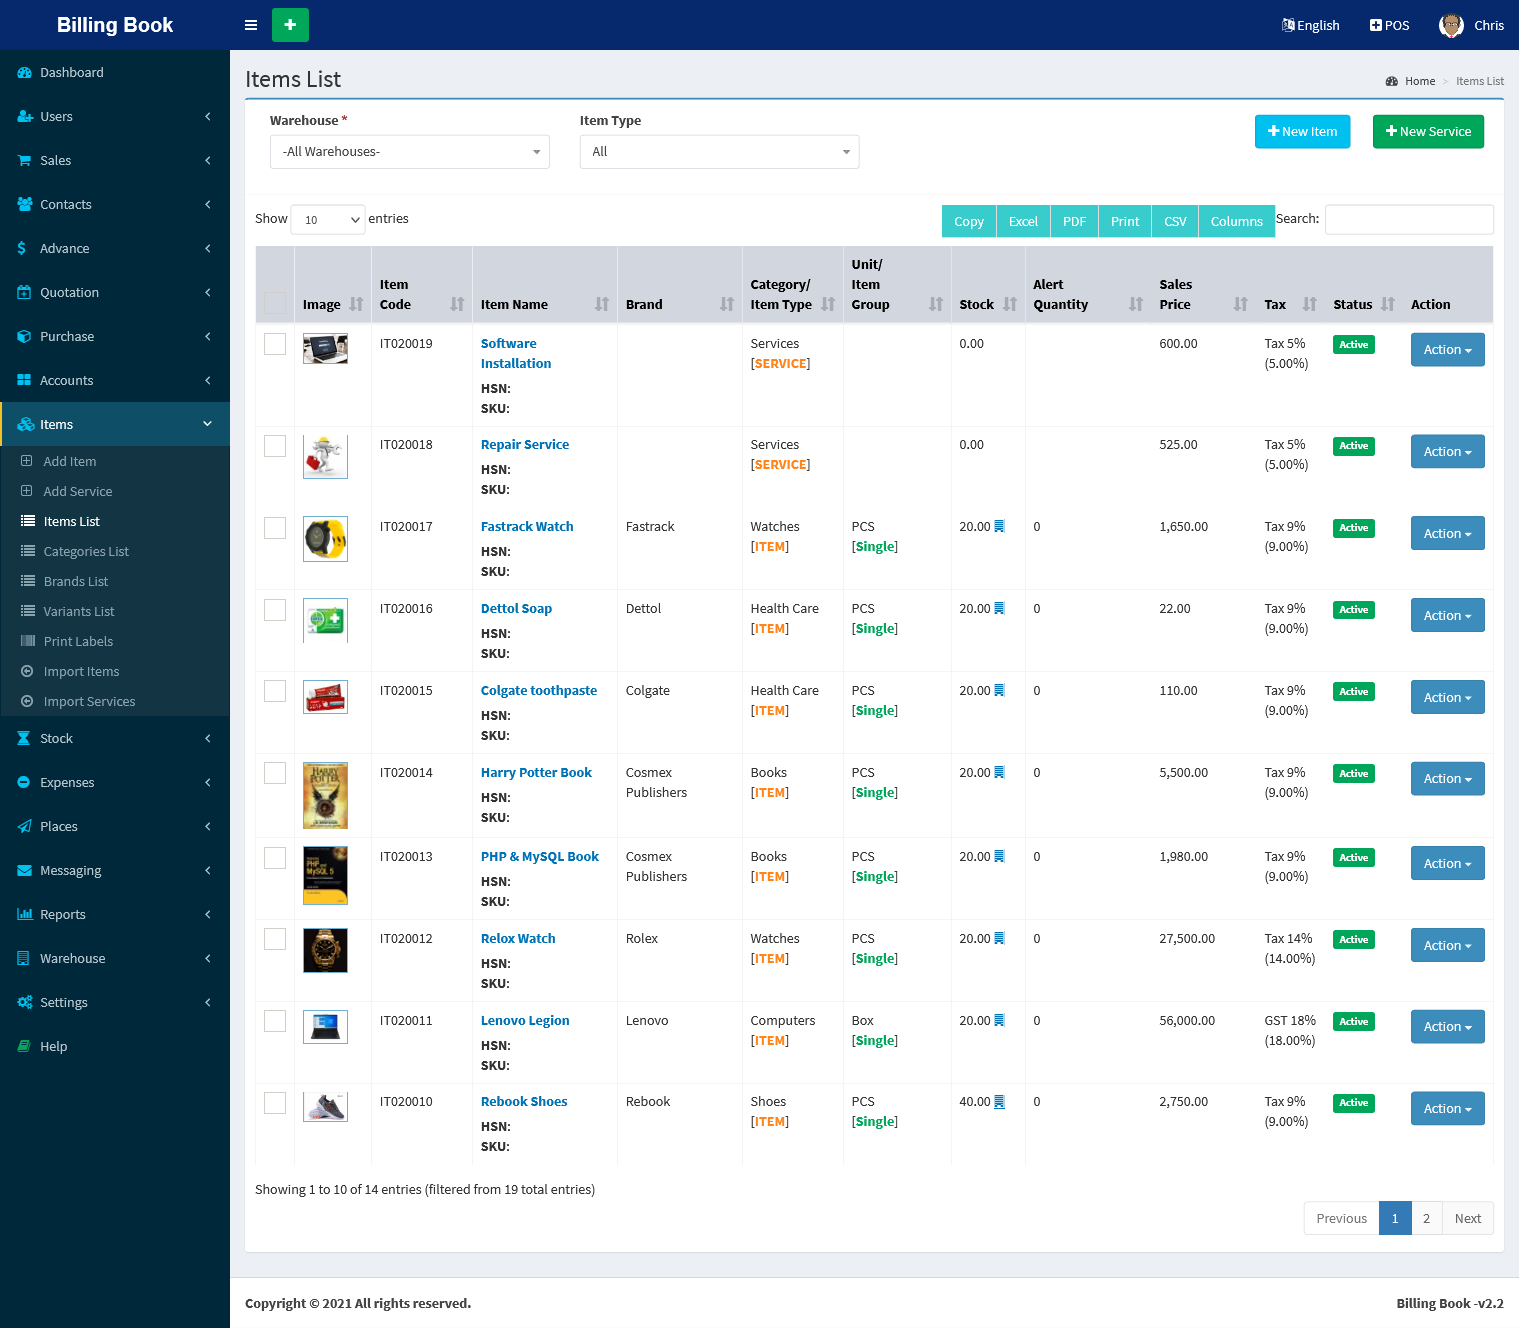Click the sort icon on Sales Price column
1519x1328 pixels.
click(1240, 304)
